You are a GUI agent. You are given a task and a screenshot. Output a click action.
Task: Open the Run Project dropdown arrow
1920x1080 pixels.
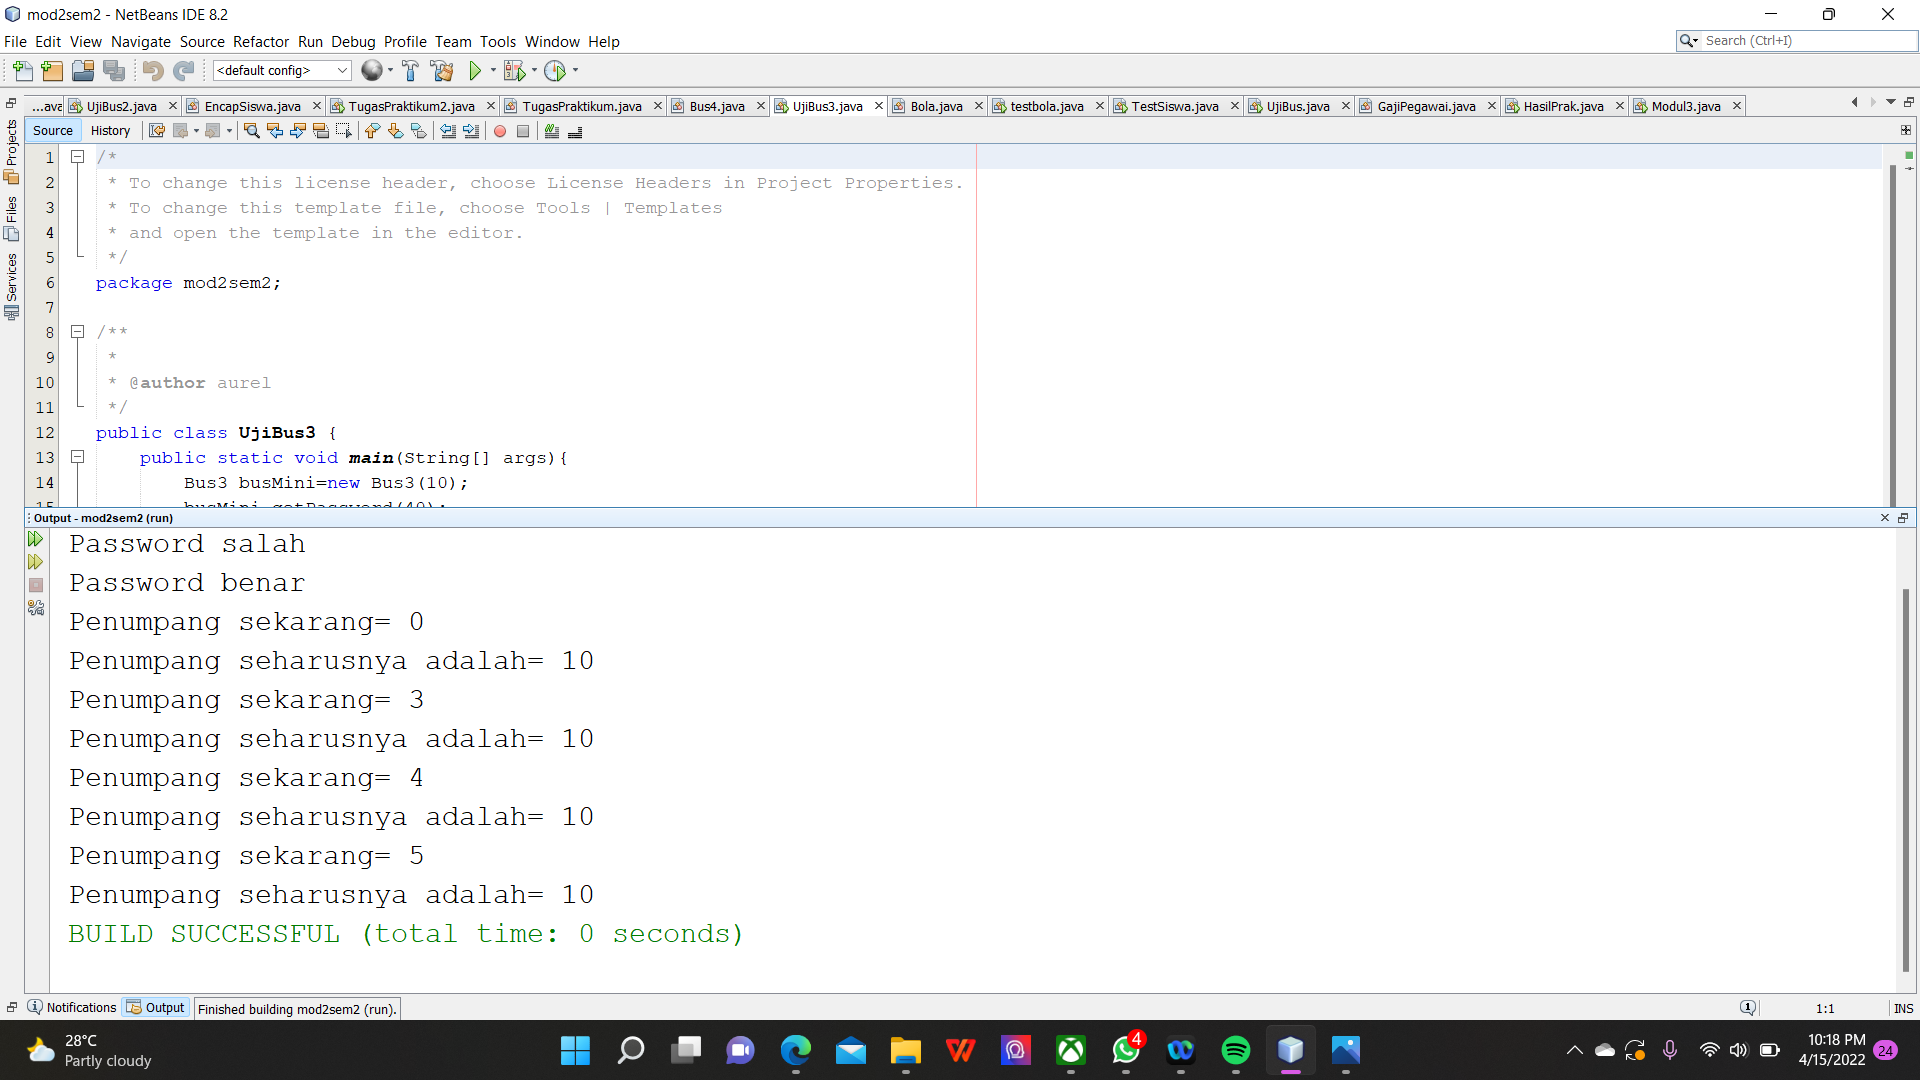tap(493, 71)
